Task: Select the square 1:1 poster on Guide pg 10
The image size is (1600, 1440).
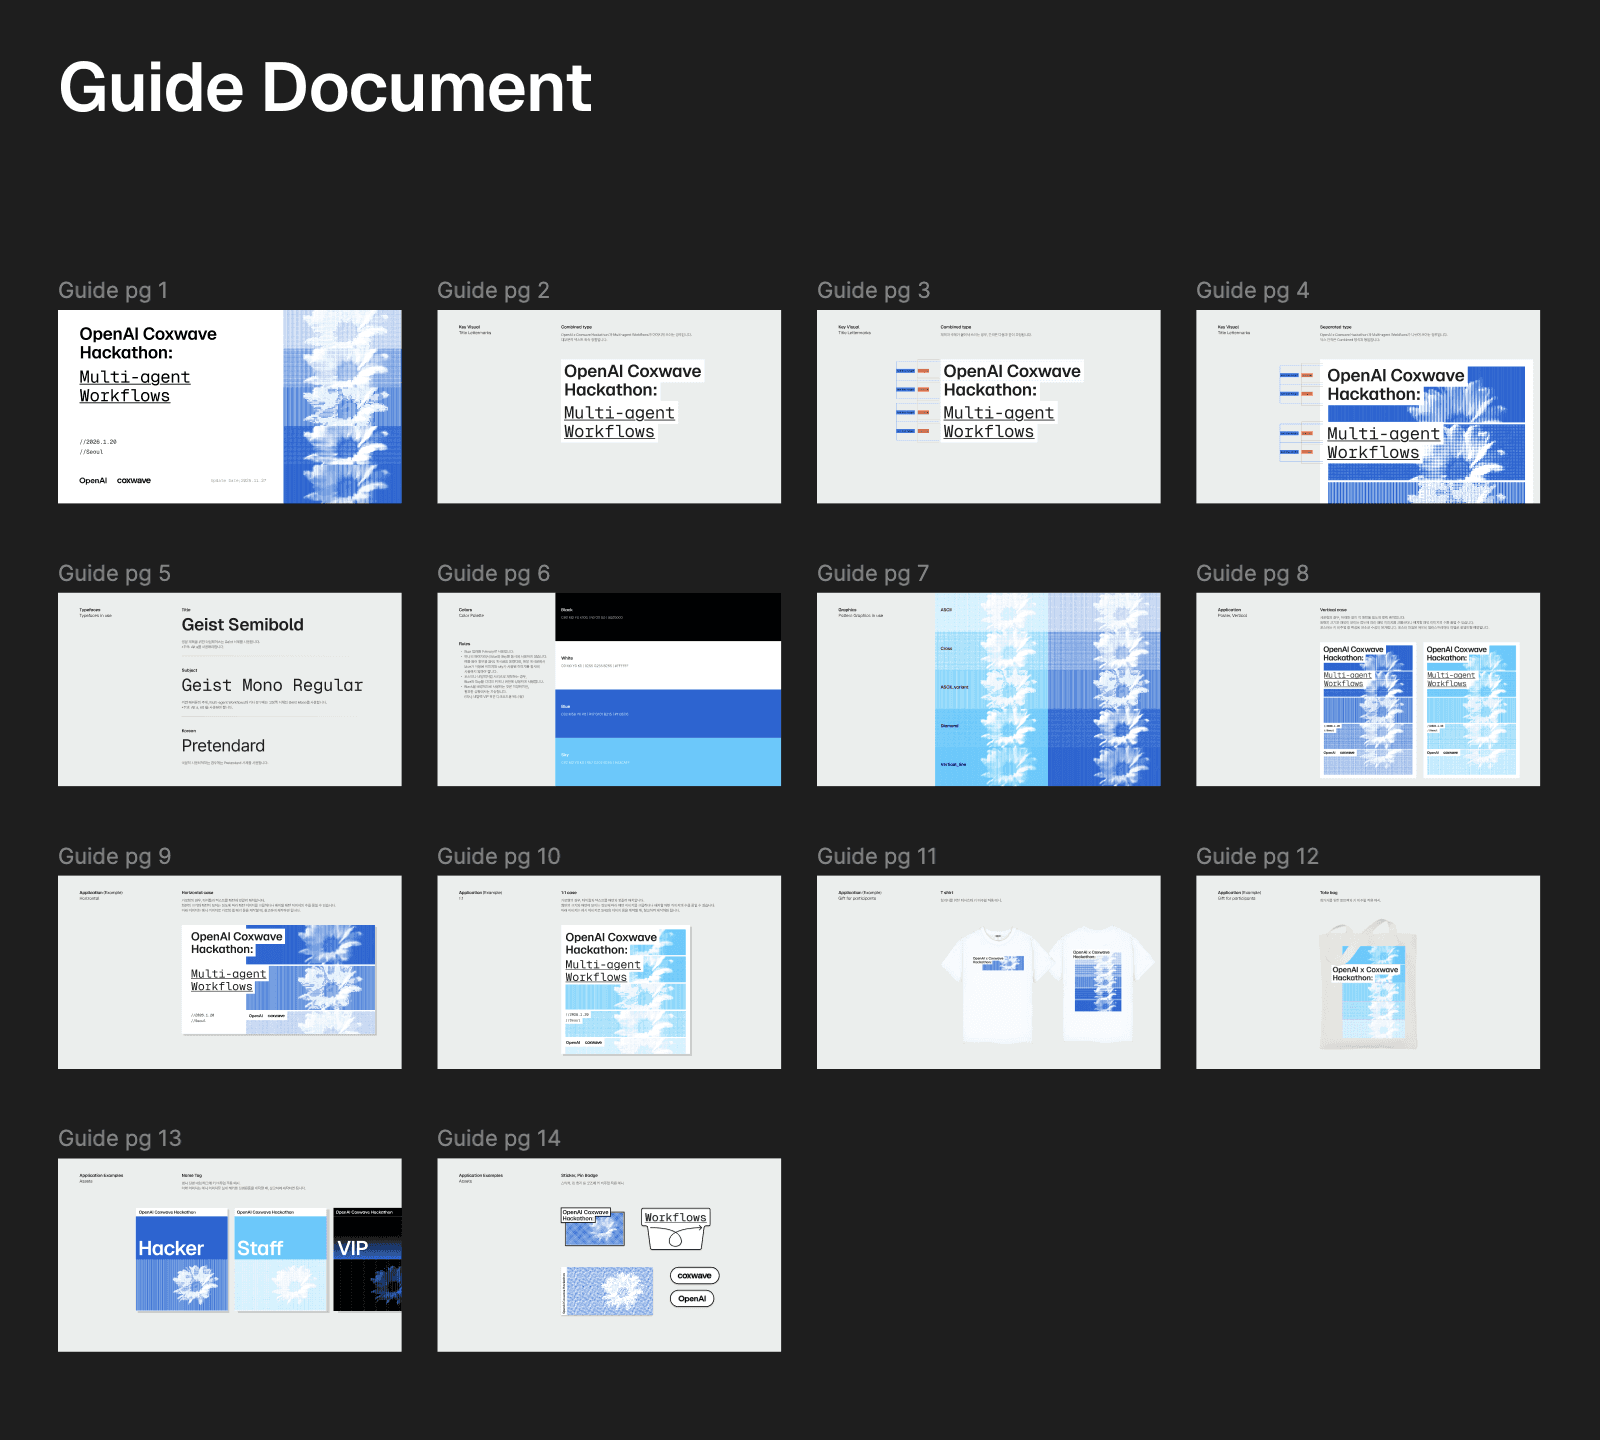Action: (x=626, y=990)
